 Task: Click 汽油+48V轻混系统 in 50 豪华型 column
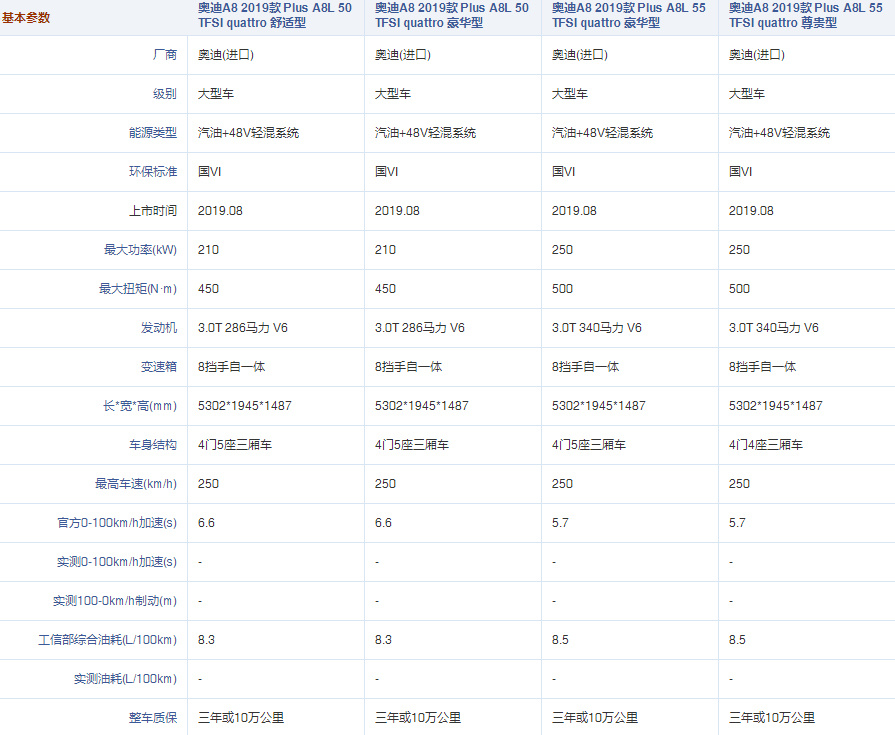click(425, 133)
